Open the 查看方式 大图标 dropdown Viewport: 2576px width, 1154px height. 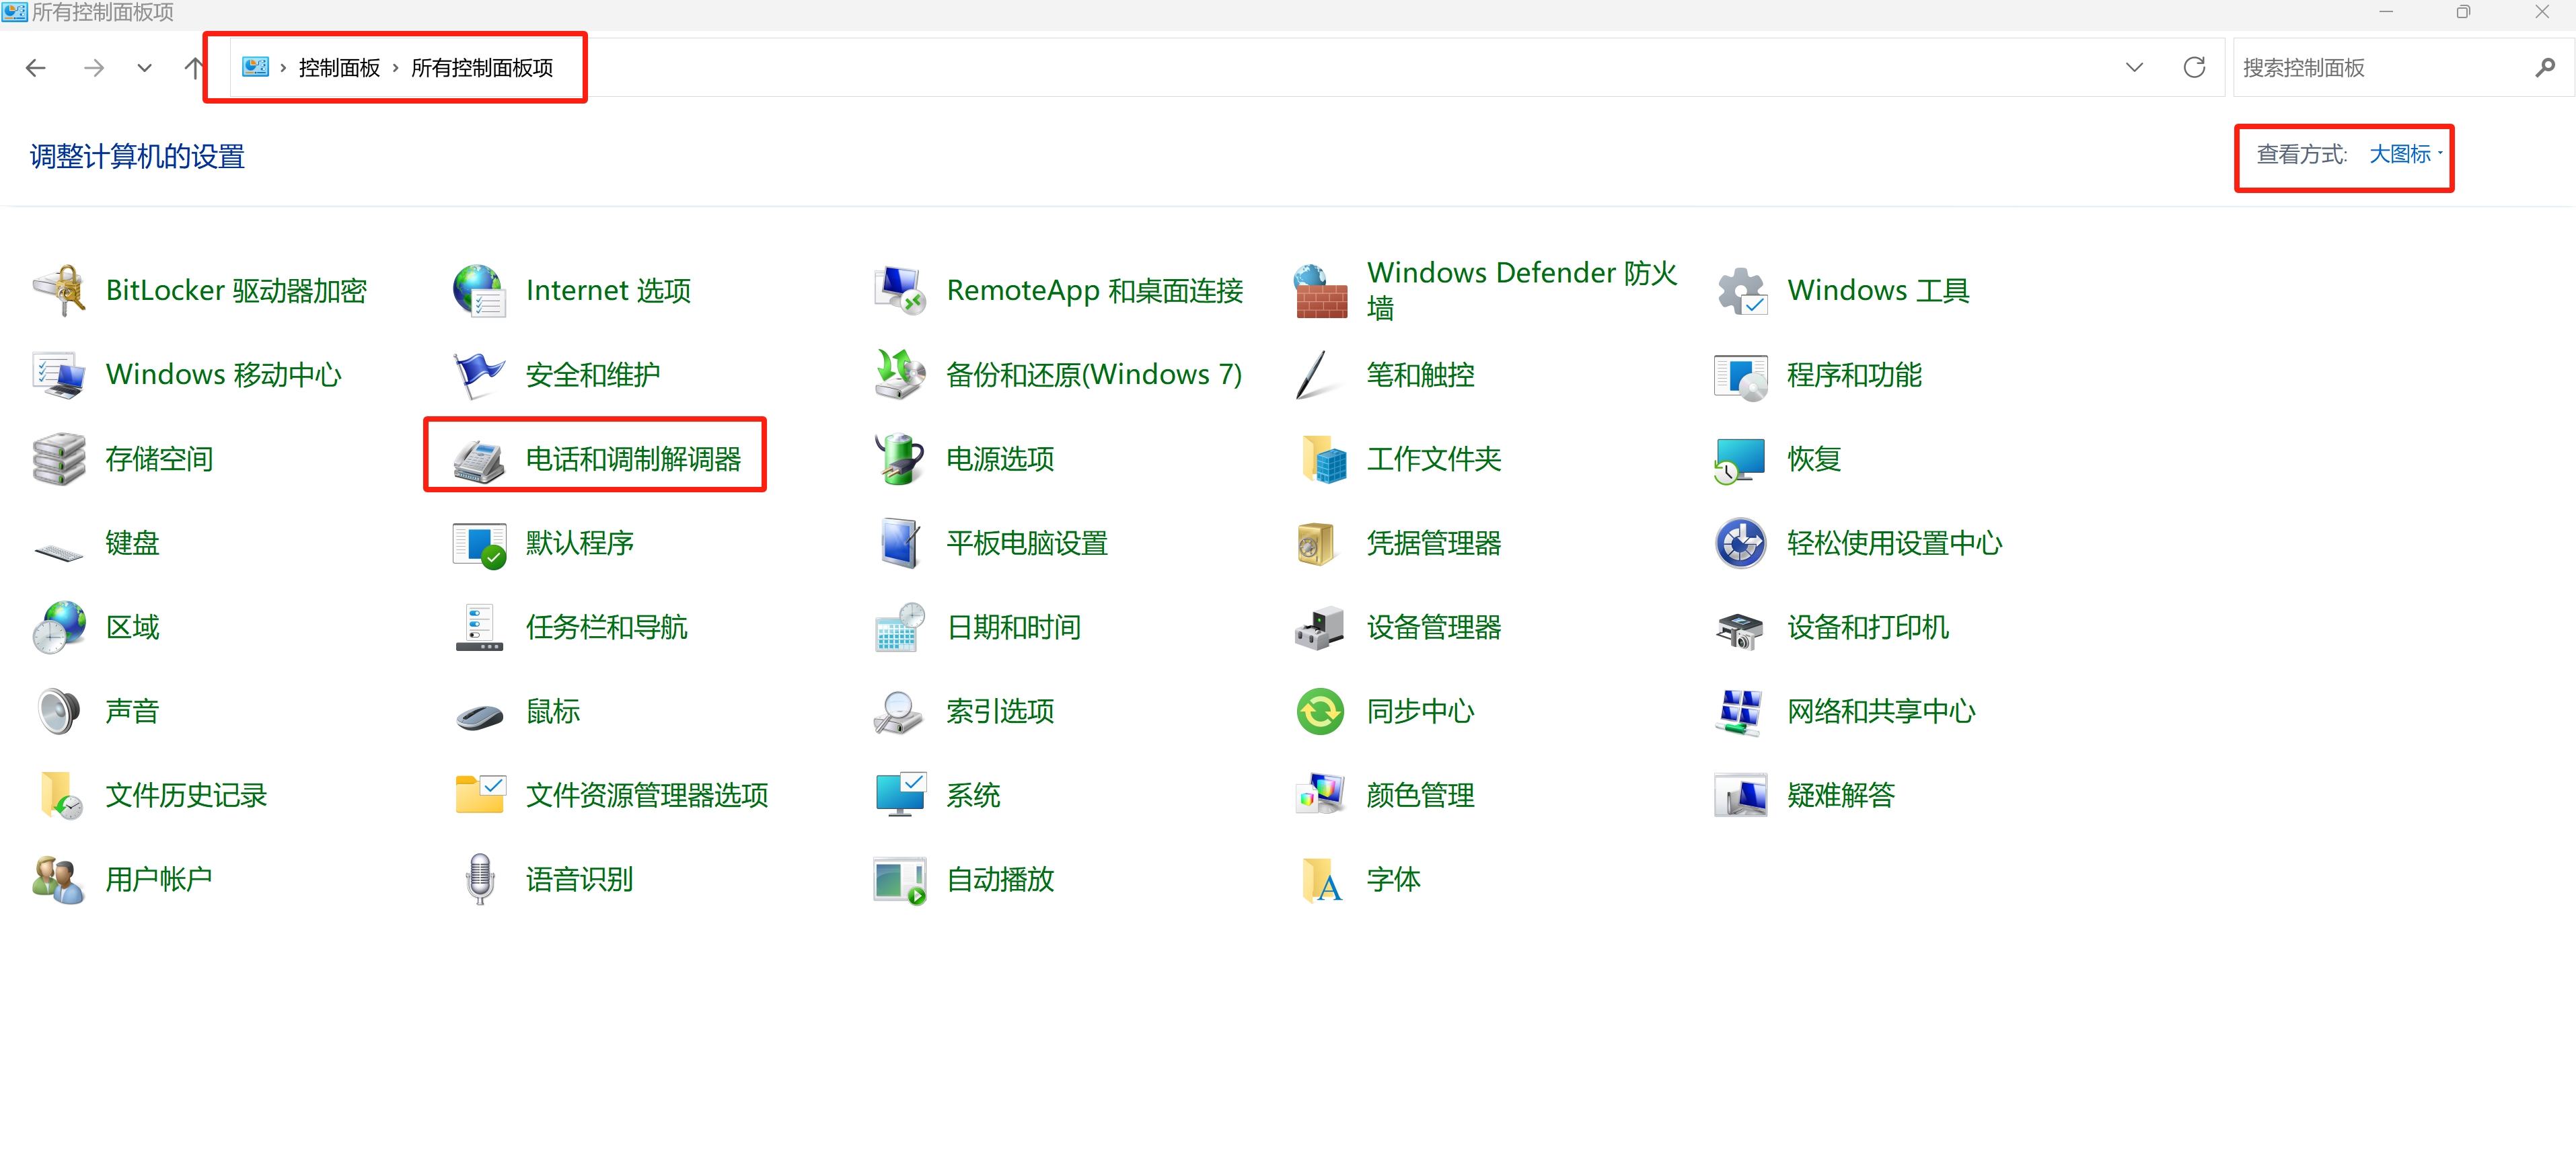tap(2406, 154)
